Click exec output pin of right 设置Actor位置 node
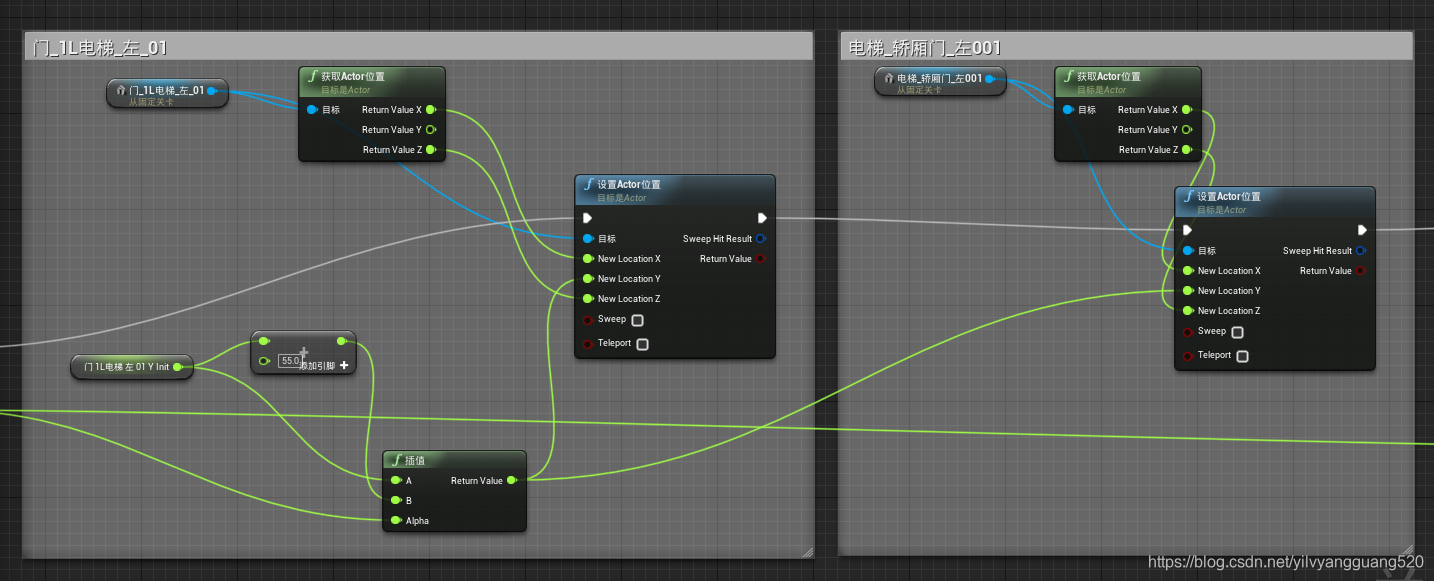1434x581 pixels. [1362, 230]
